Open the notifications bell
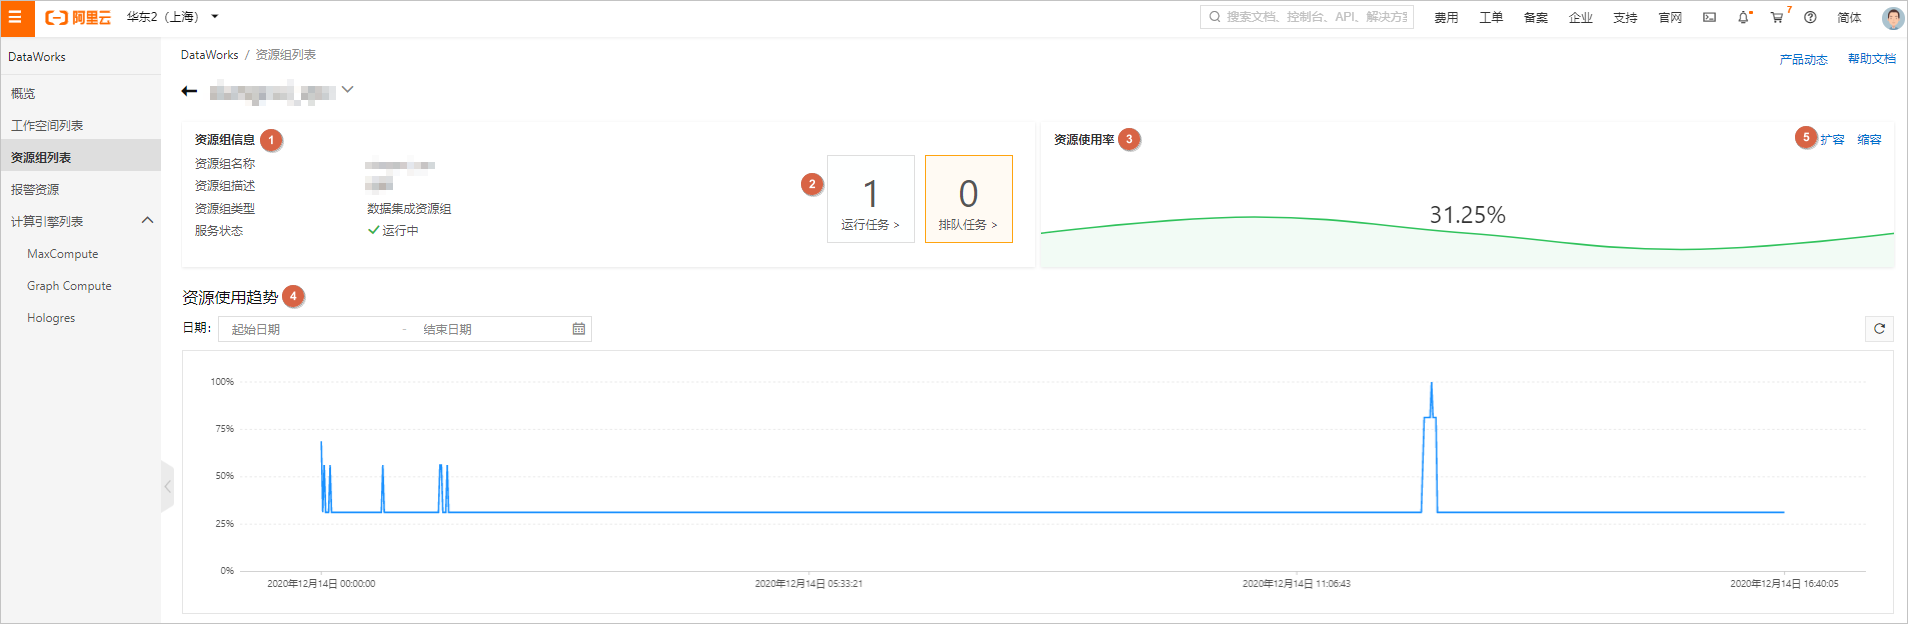 [1743, 17]
